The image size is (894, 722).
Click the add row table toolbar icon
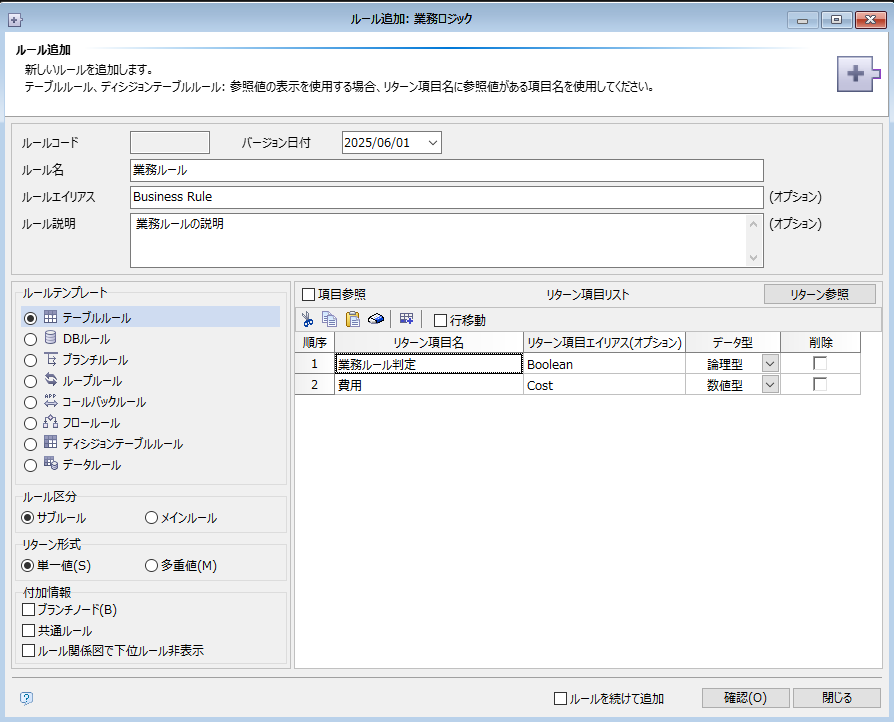[x=407, y=319]
